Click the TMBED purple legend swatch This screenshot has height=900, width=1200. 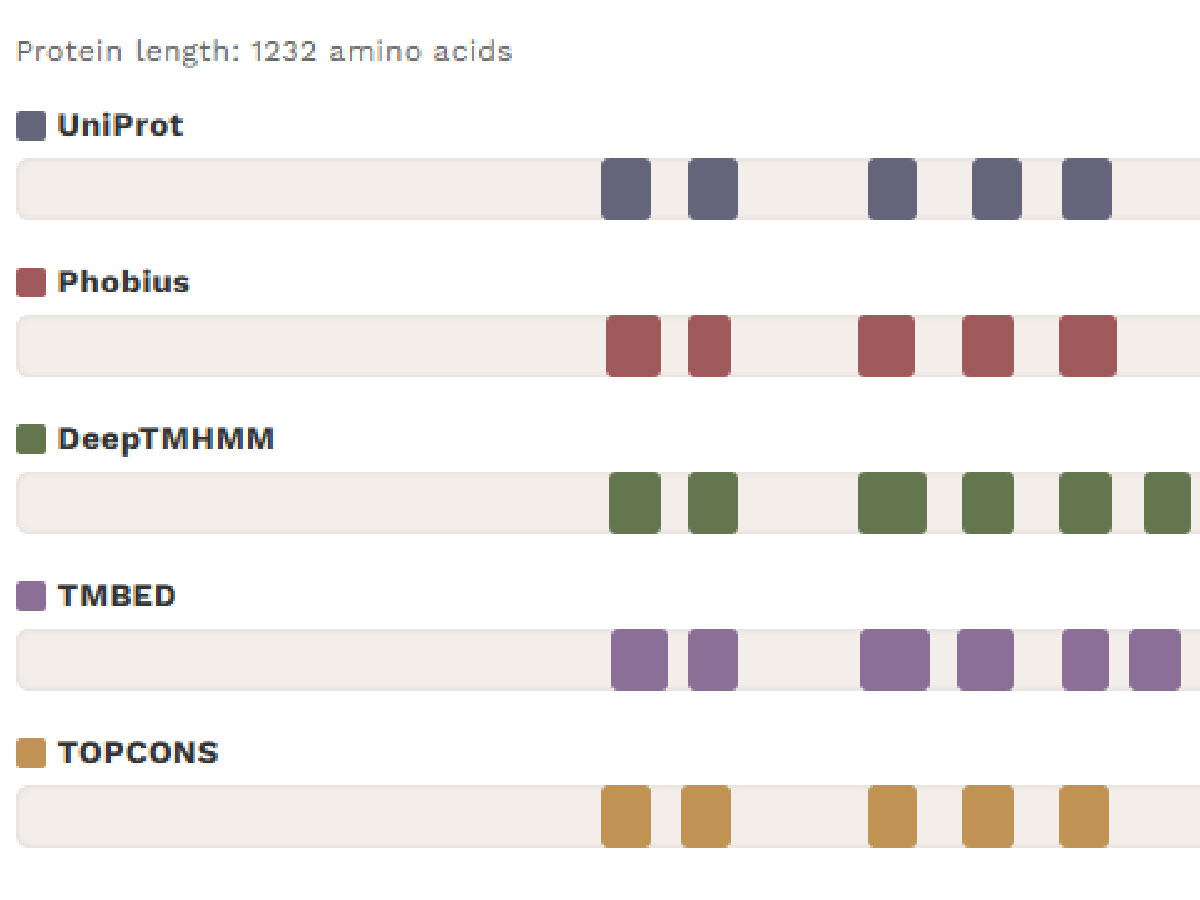pyautogui.click(x=31, y=596)
